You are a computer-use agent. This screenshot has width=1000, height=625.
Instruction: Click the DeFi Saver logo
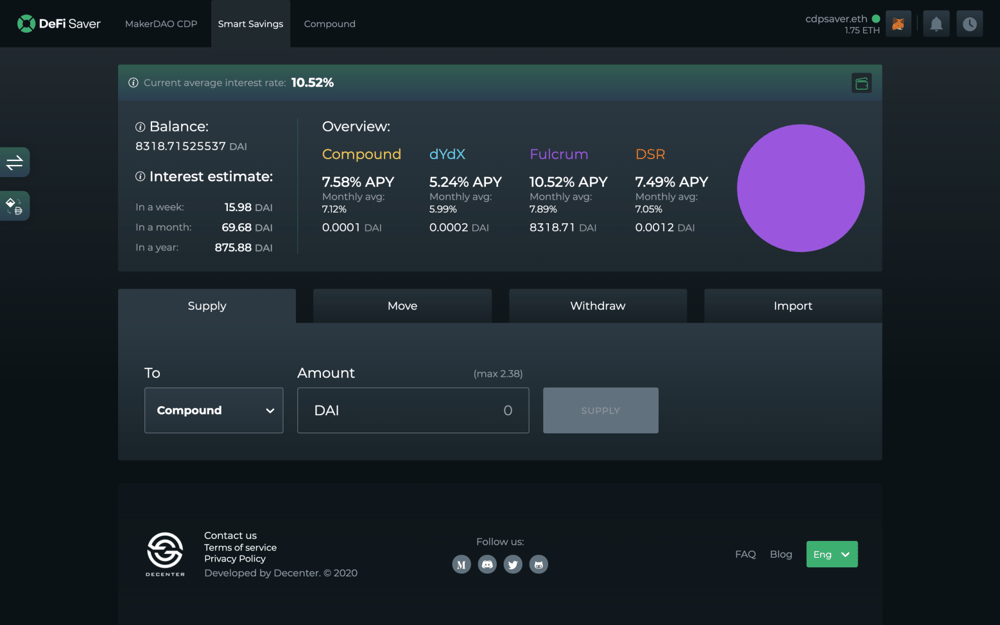click(58, 22)
